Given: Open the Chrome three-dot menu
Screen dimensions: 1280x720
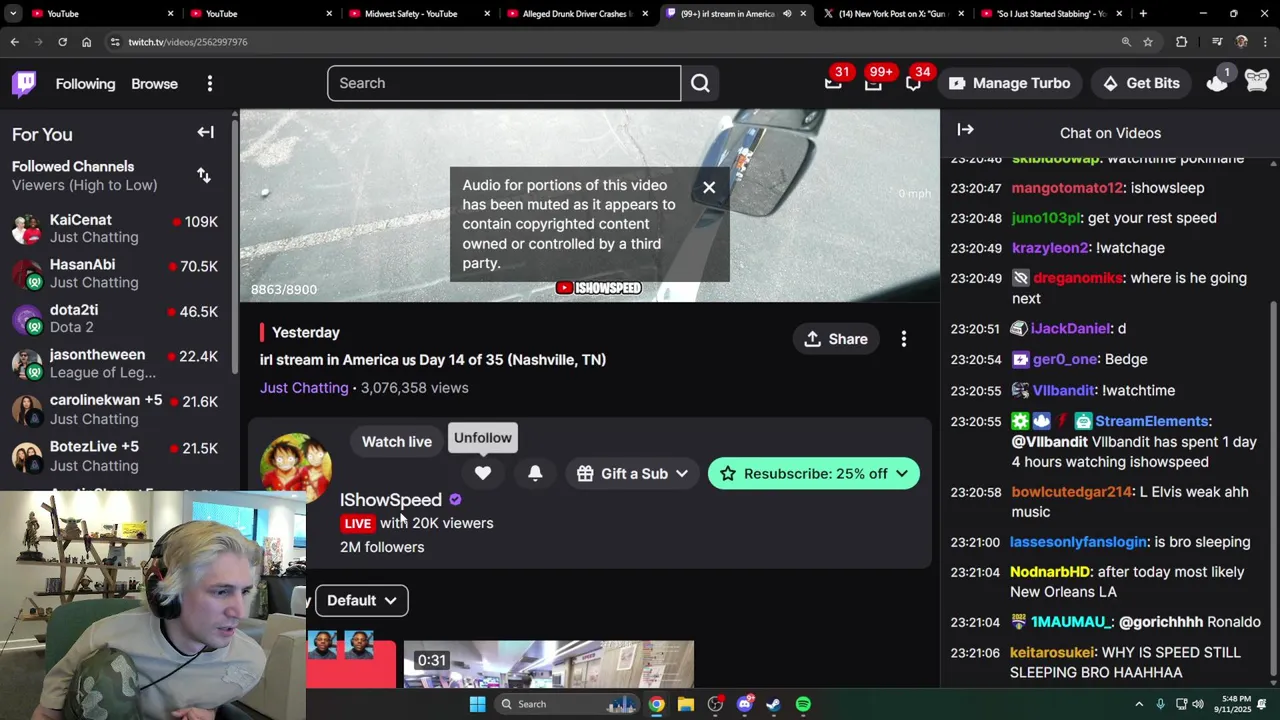Looking at the screenshot, I should tap(1266, 42).
